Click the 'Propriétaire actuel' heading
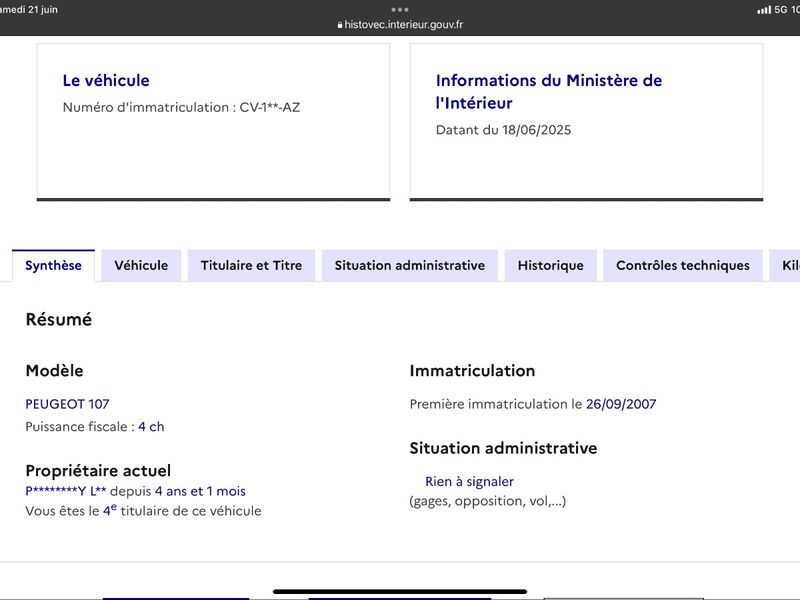800x600 pixels. (98, 470)
